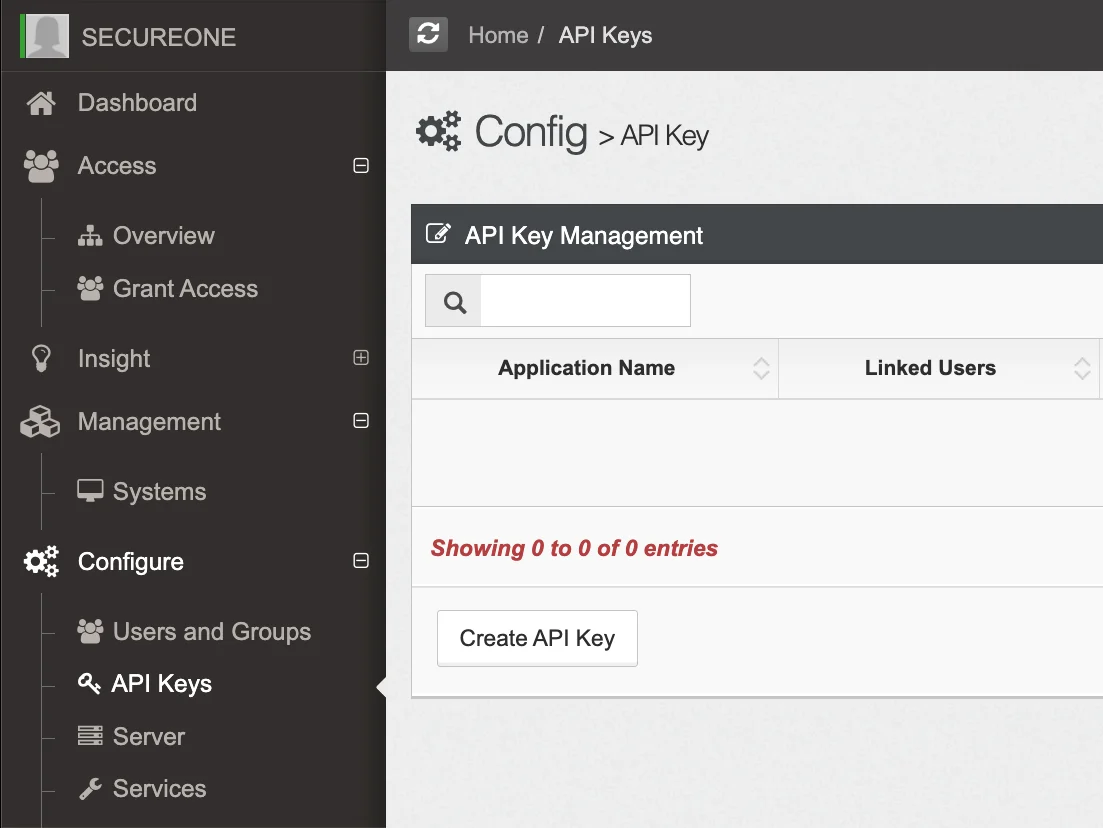Expand the Insight menu section
The width and height of the screenshot is (1103, 828).
coord(361,357)
